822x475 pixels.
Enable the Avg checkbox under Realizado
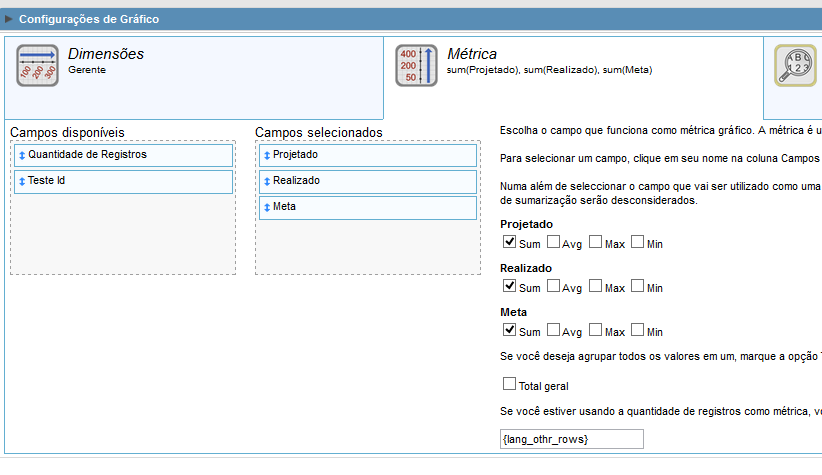tap(553, 287)
